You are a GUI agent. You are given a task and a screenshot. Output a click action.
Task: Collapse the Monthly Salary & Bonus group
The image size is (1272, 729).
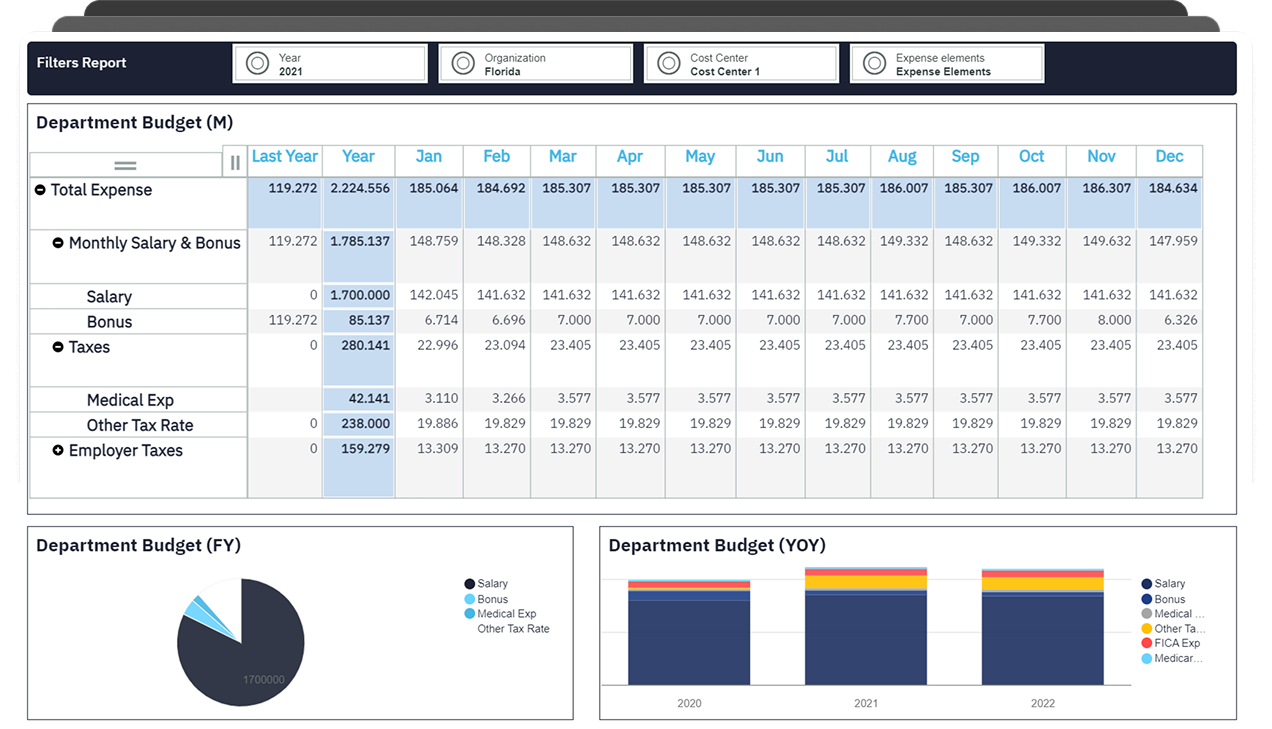click(58, 243)
